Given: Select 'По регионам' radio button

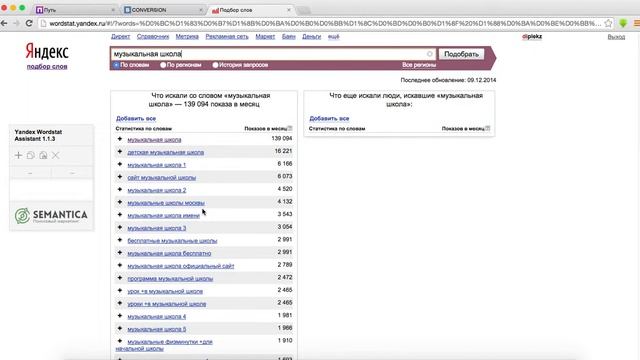Looking at the screenshot, I should pyautogui.click(x=163, y=65).
